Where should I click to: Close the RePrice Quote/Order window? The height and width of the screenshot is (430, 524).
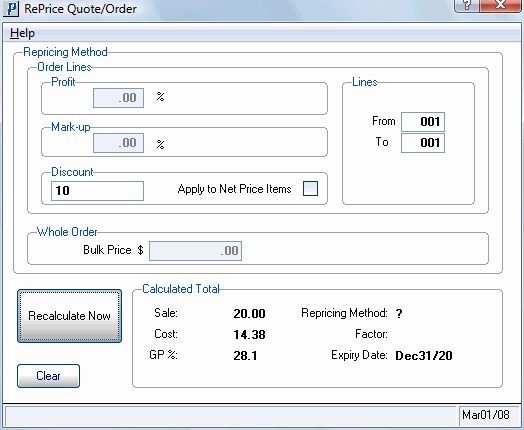pos(500,5)
